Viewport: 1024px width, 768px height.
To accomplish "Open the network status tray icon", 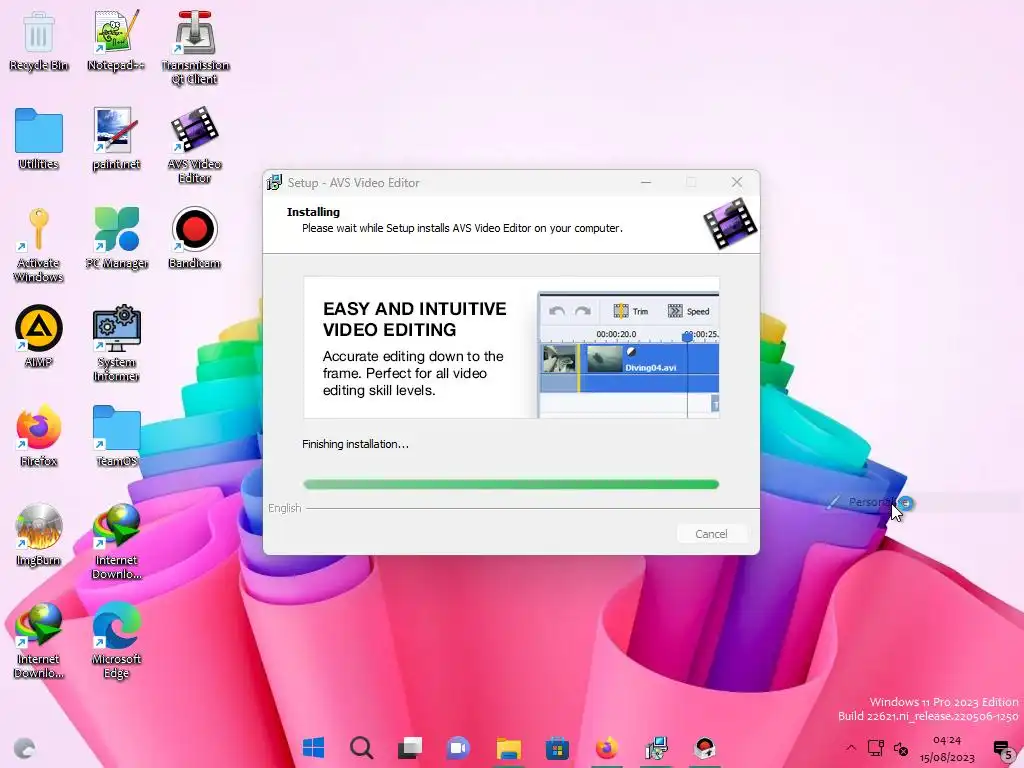I will click(x=876, y=748).
